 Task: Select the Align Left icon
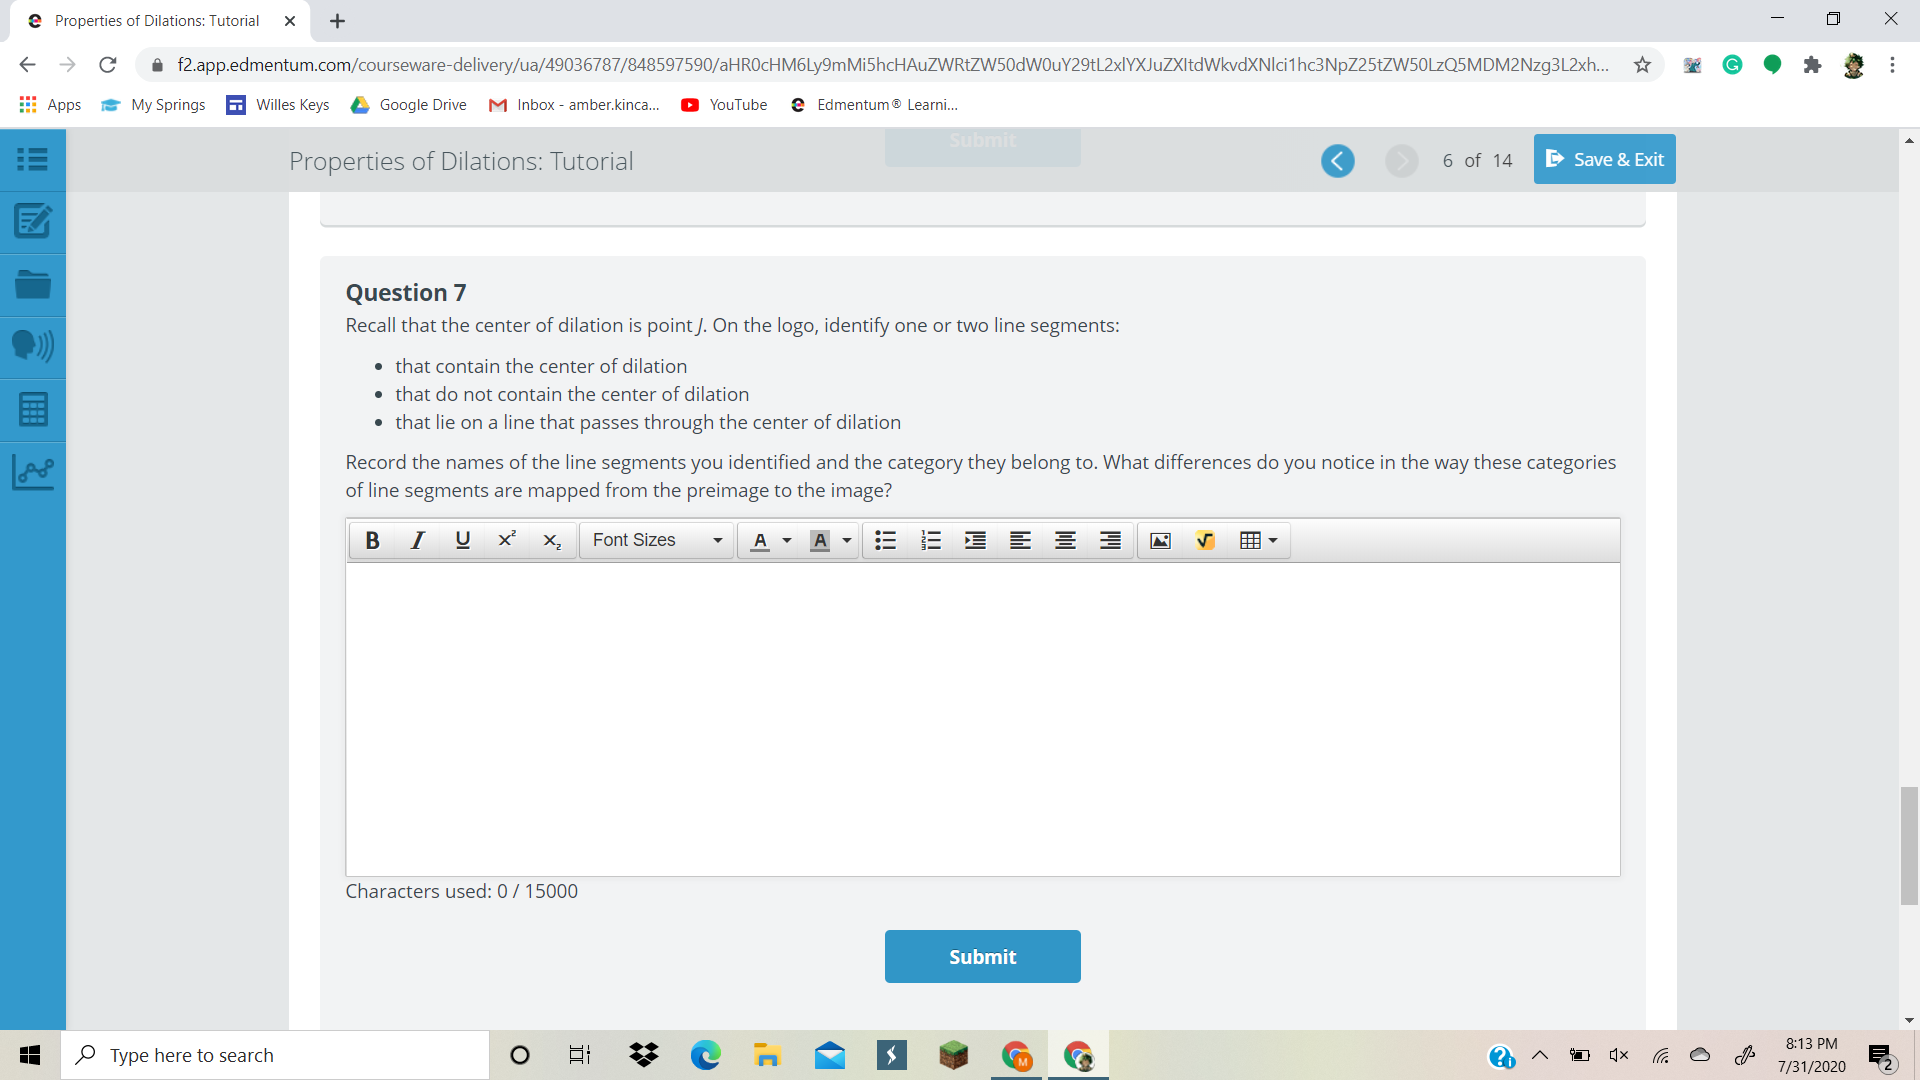[1019, 539]
